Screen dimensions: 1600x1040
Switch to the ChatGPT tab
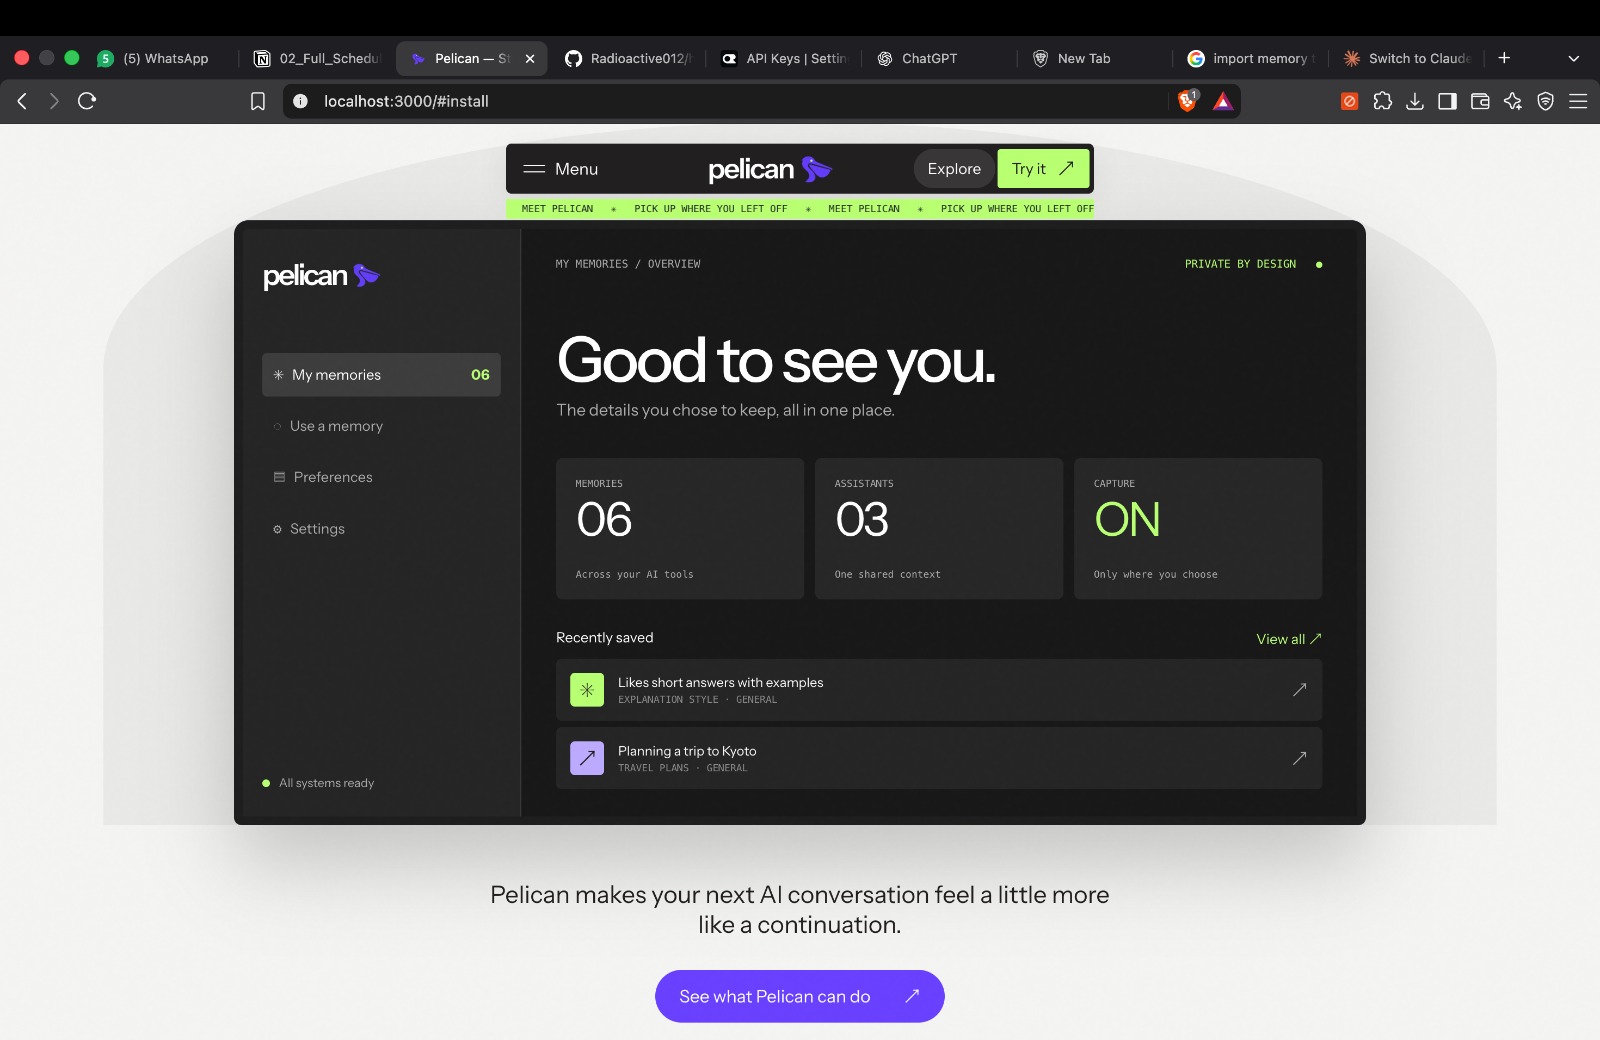(x=930, y=58)
